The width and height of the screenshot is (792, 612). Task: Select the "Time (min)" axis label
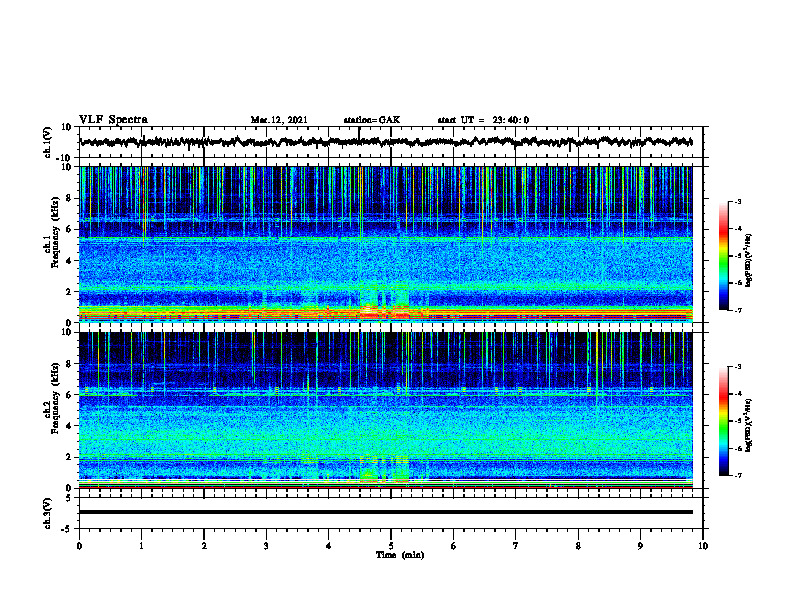[x=400, y=555]
